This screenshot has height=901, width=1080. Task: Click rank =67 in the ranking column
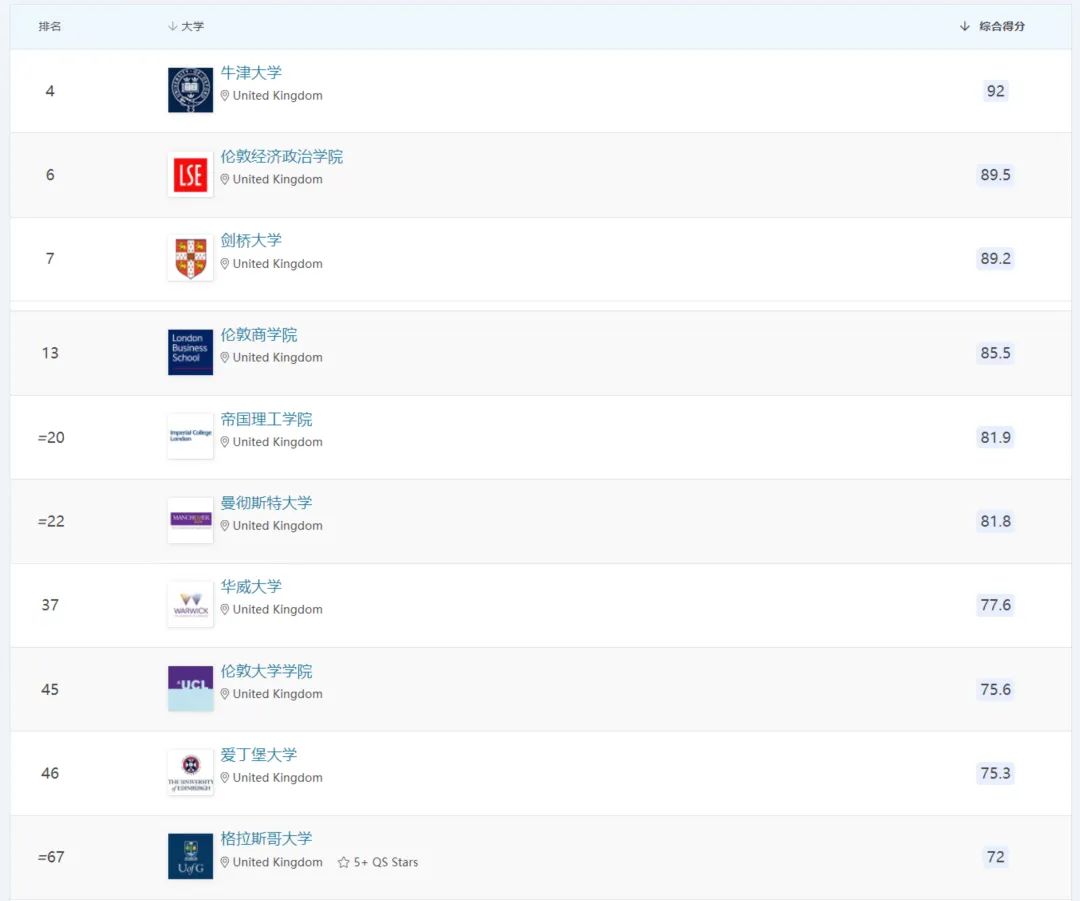coord(51,857)
